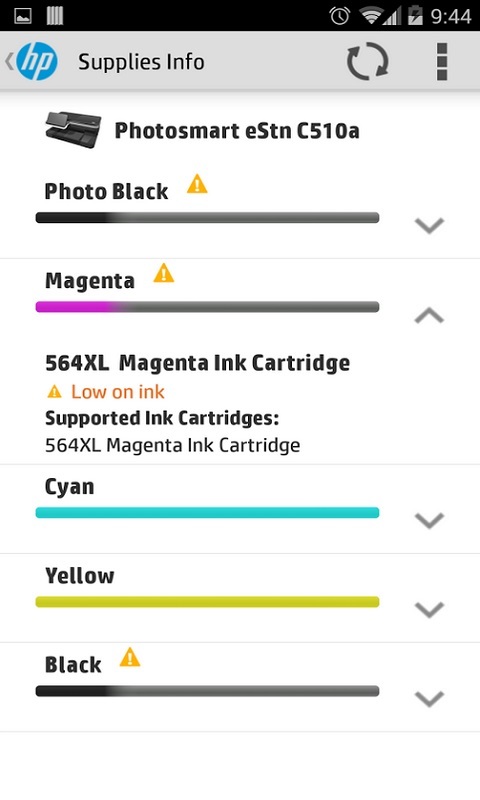Screen dimensions: 480x800
Task: Tap the Cyan ink level bar
Action: coord(207,513)
